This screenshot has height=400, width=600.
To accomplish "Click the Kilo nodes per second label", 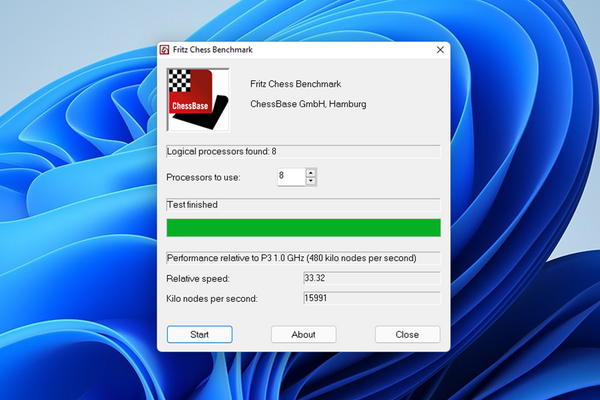I will (x=212, y=298).
